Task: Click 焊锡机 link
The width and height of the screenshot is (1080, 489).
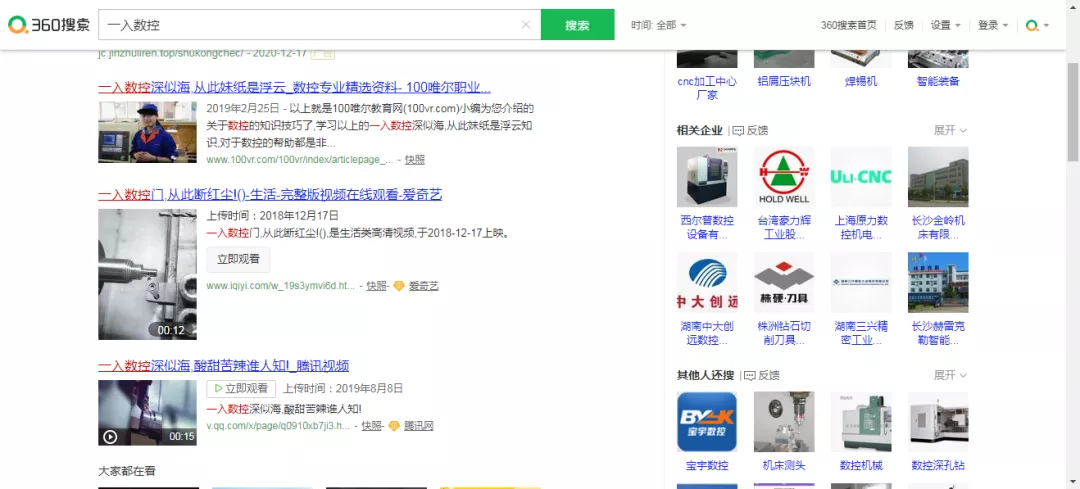Action: (861, 81)
